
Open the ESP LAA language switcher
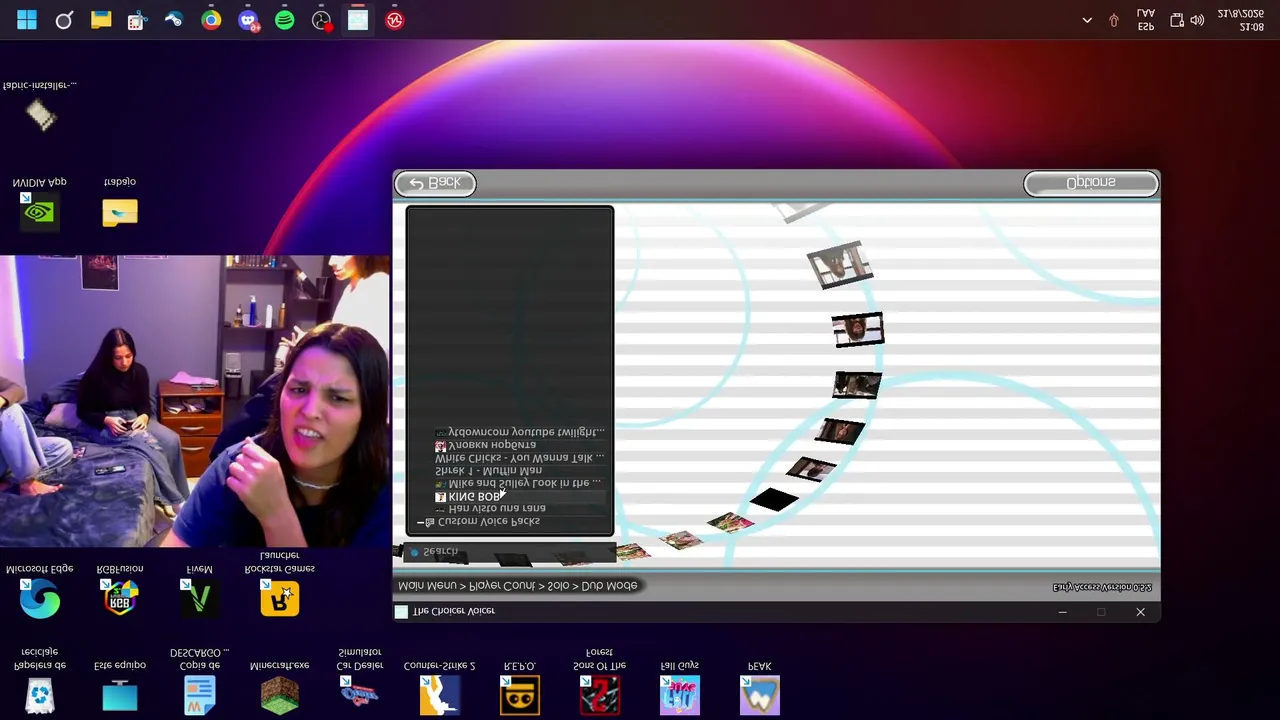(x=1146, y=20)
